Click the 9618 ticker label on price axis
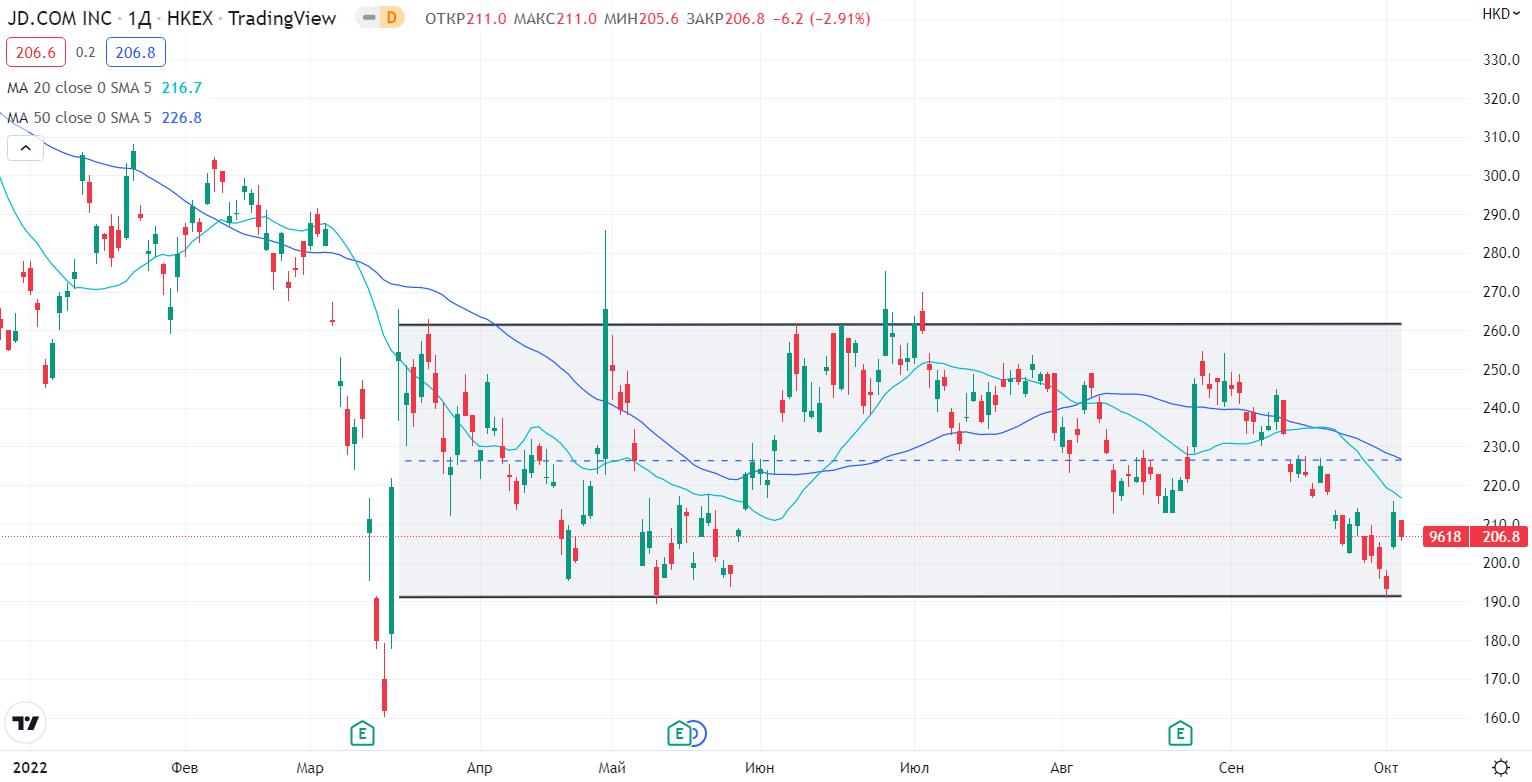 click(x=1444, y=537)
